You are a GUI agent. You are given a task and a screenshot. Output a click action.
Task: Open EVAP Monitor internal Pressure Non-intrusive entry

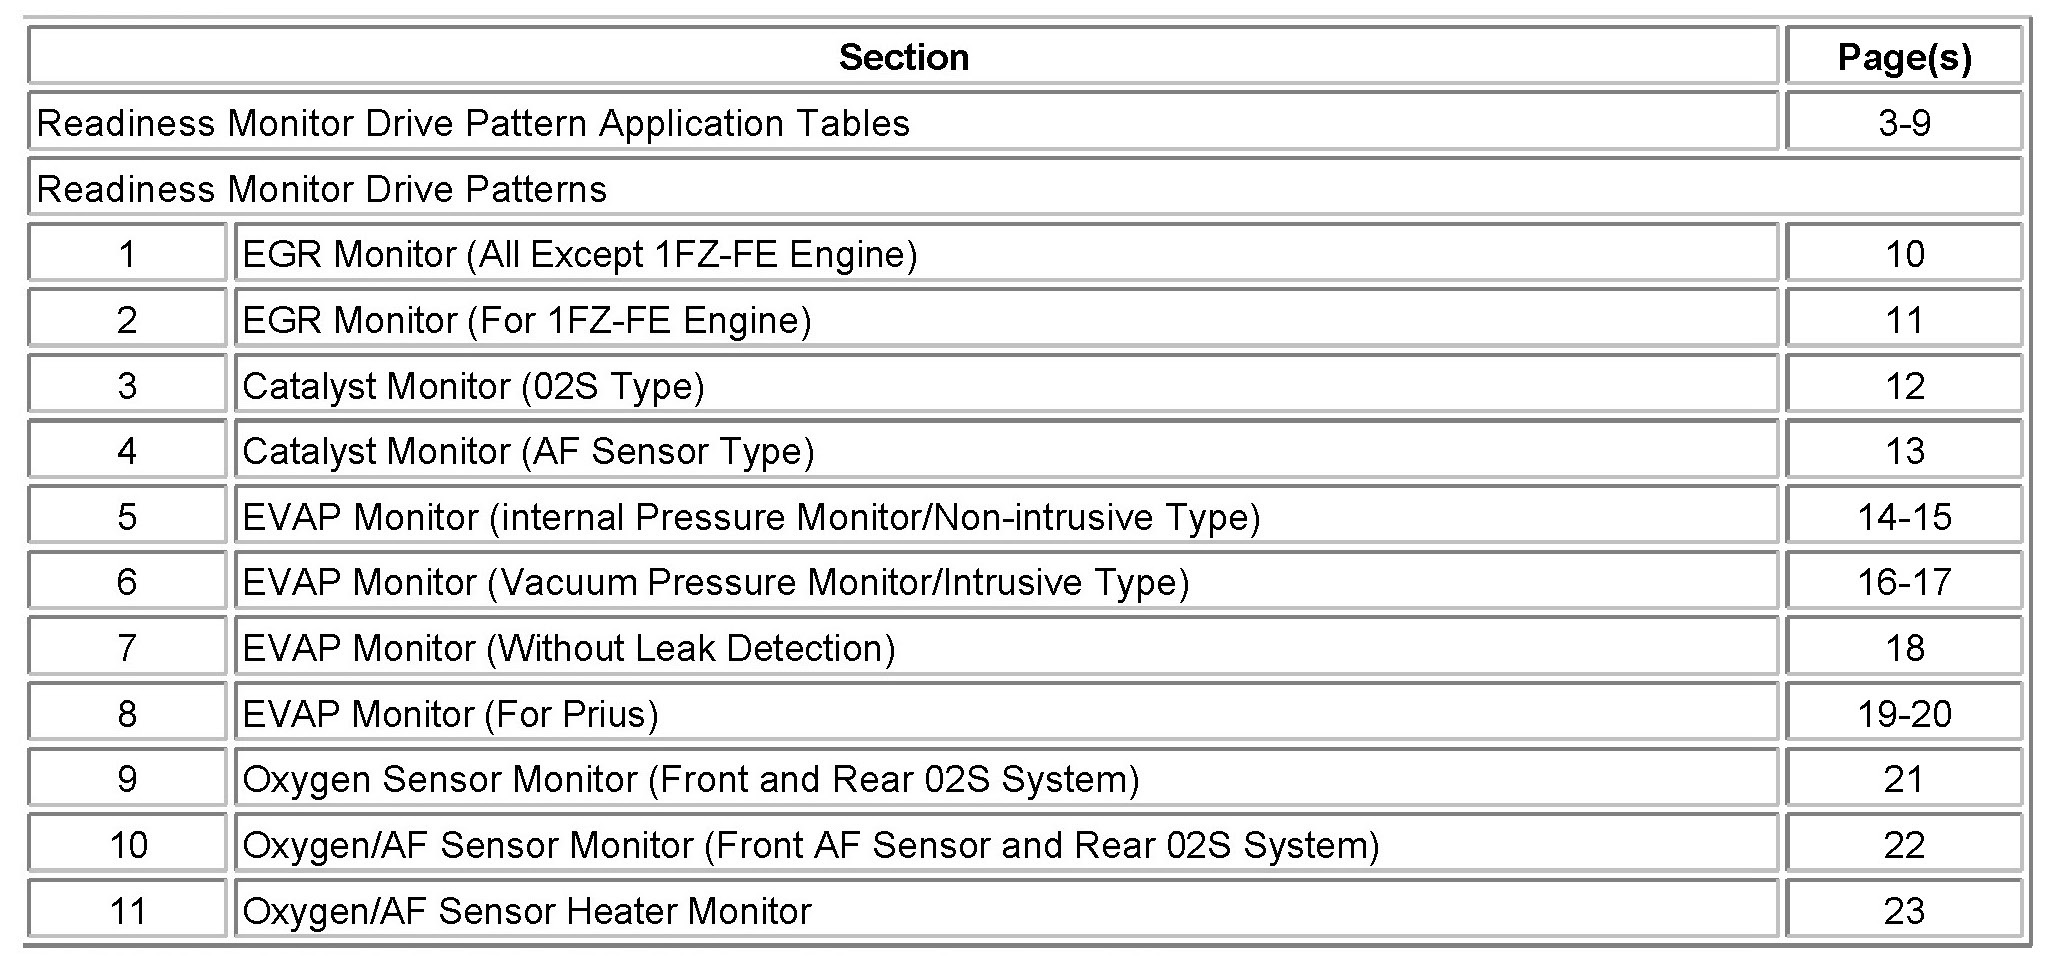click(751, 517)
